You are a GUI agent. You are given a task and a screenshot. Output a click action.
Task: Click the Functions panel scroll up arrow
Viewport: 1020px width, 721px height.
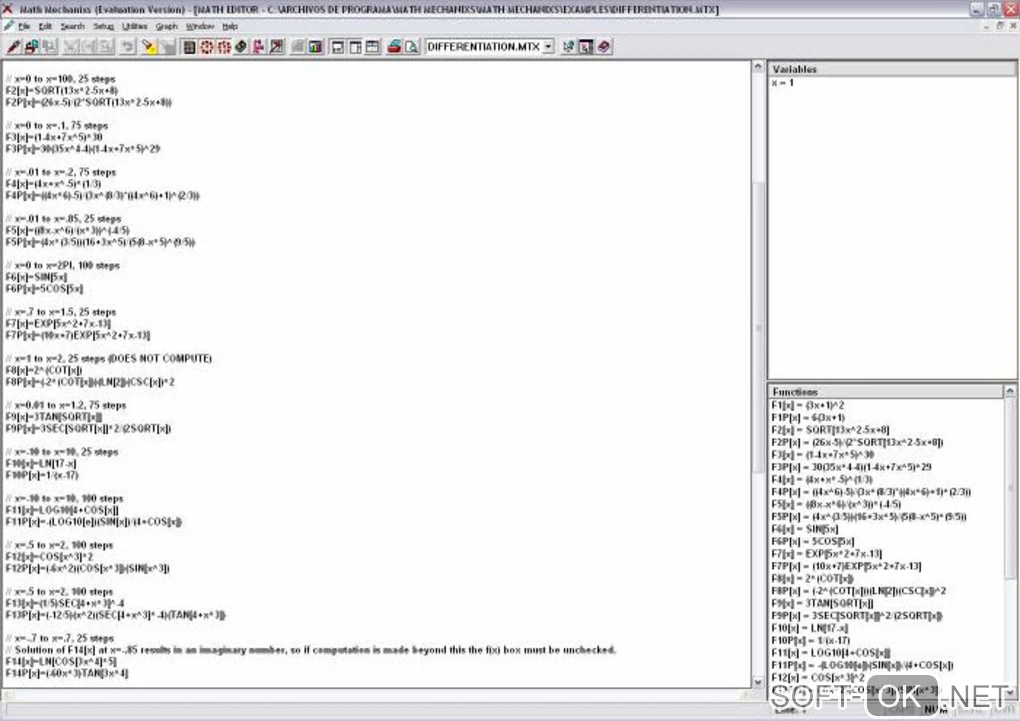click(1010, 391)
